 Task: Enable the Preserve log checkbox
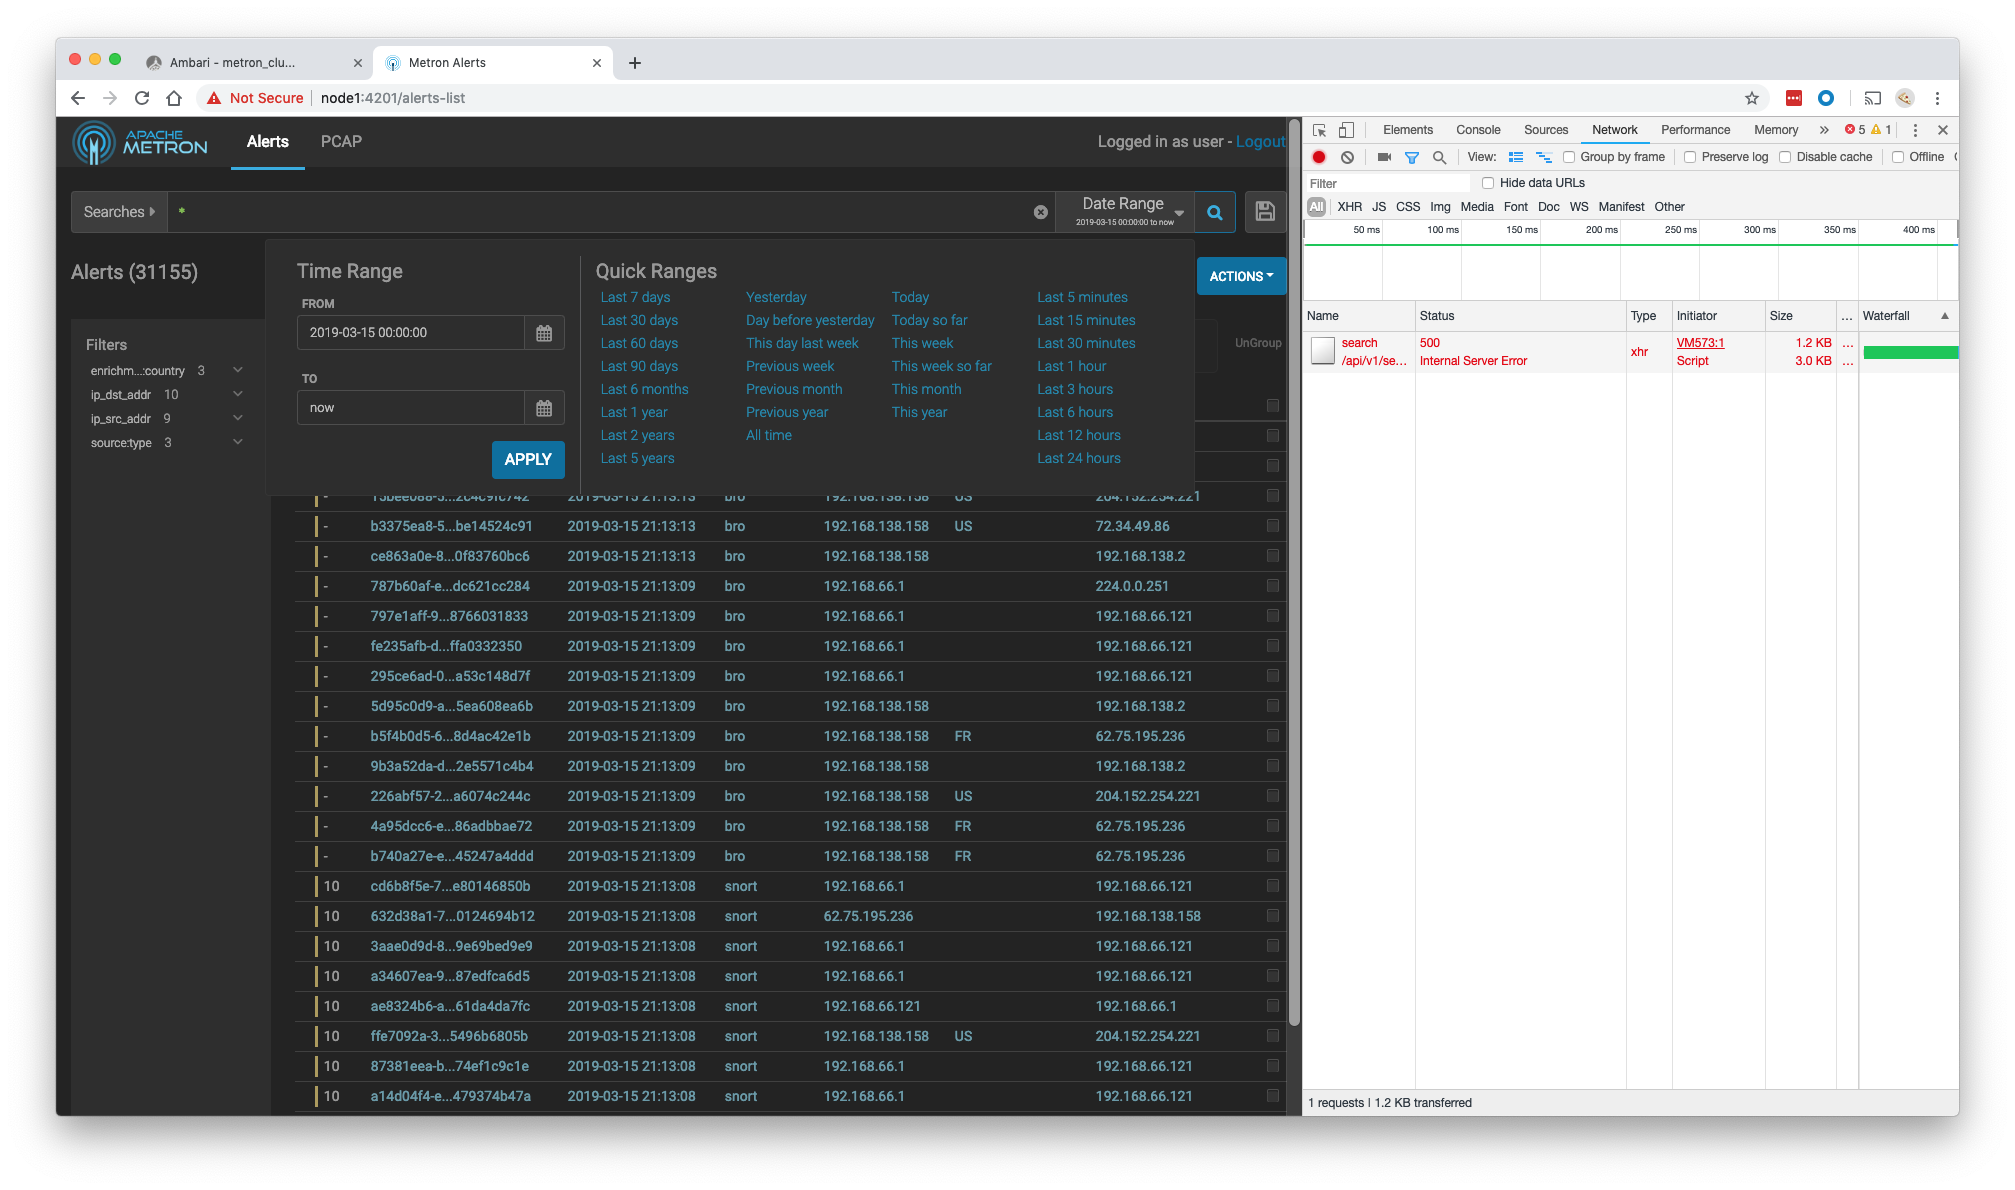1690,157
